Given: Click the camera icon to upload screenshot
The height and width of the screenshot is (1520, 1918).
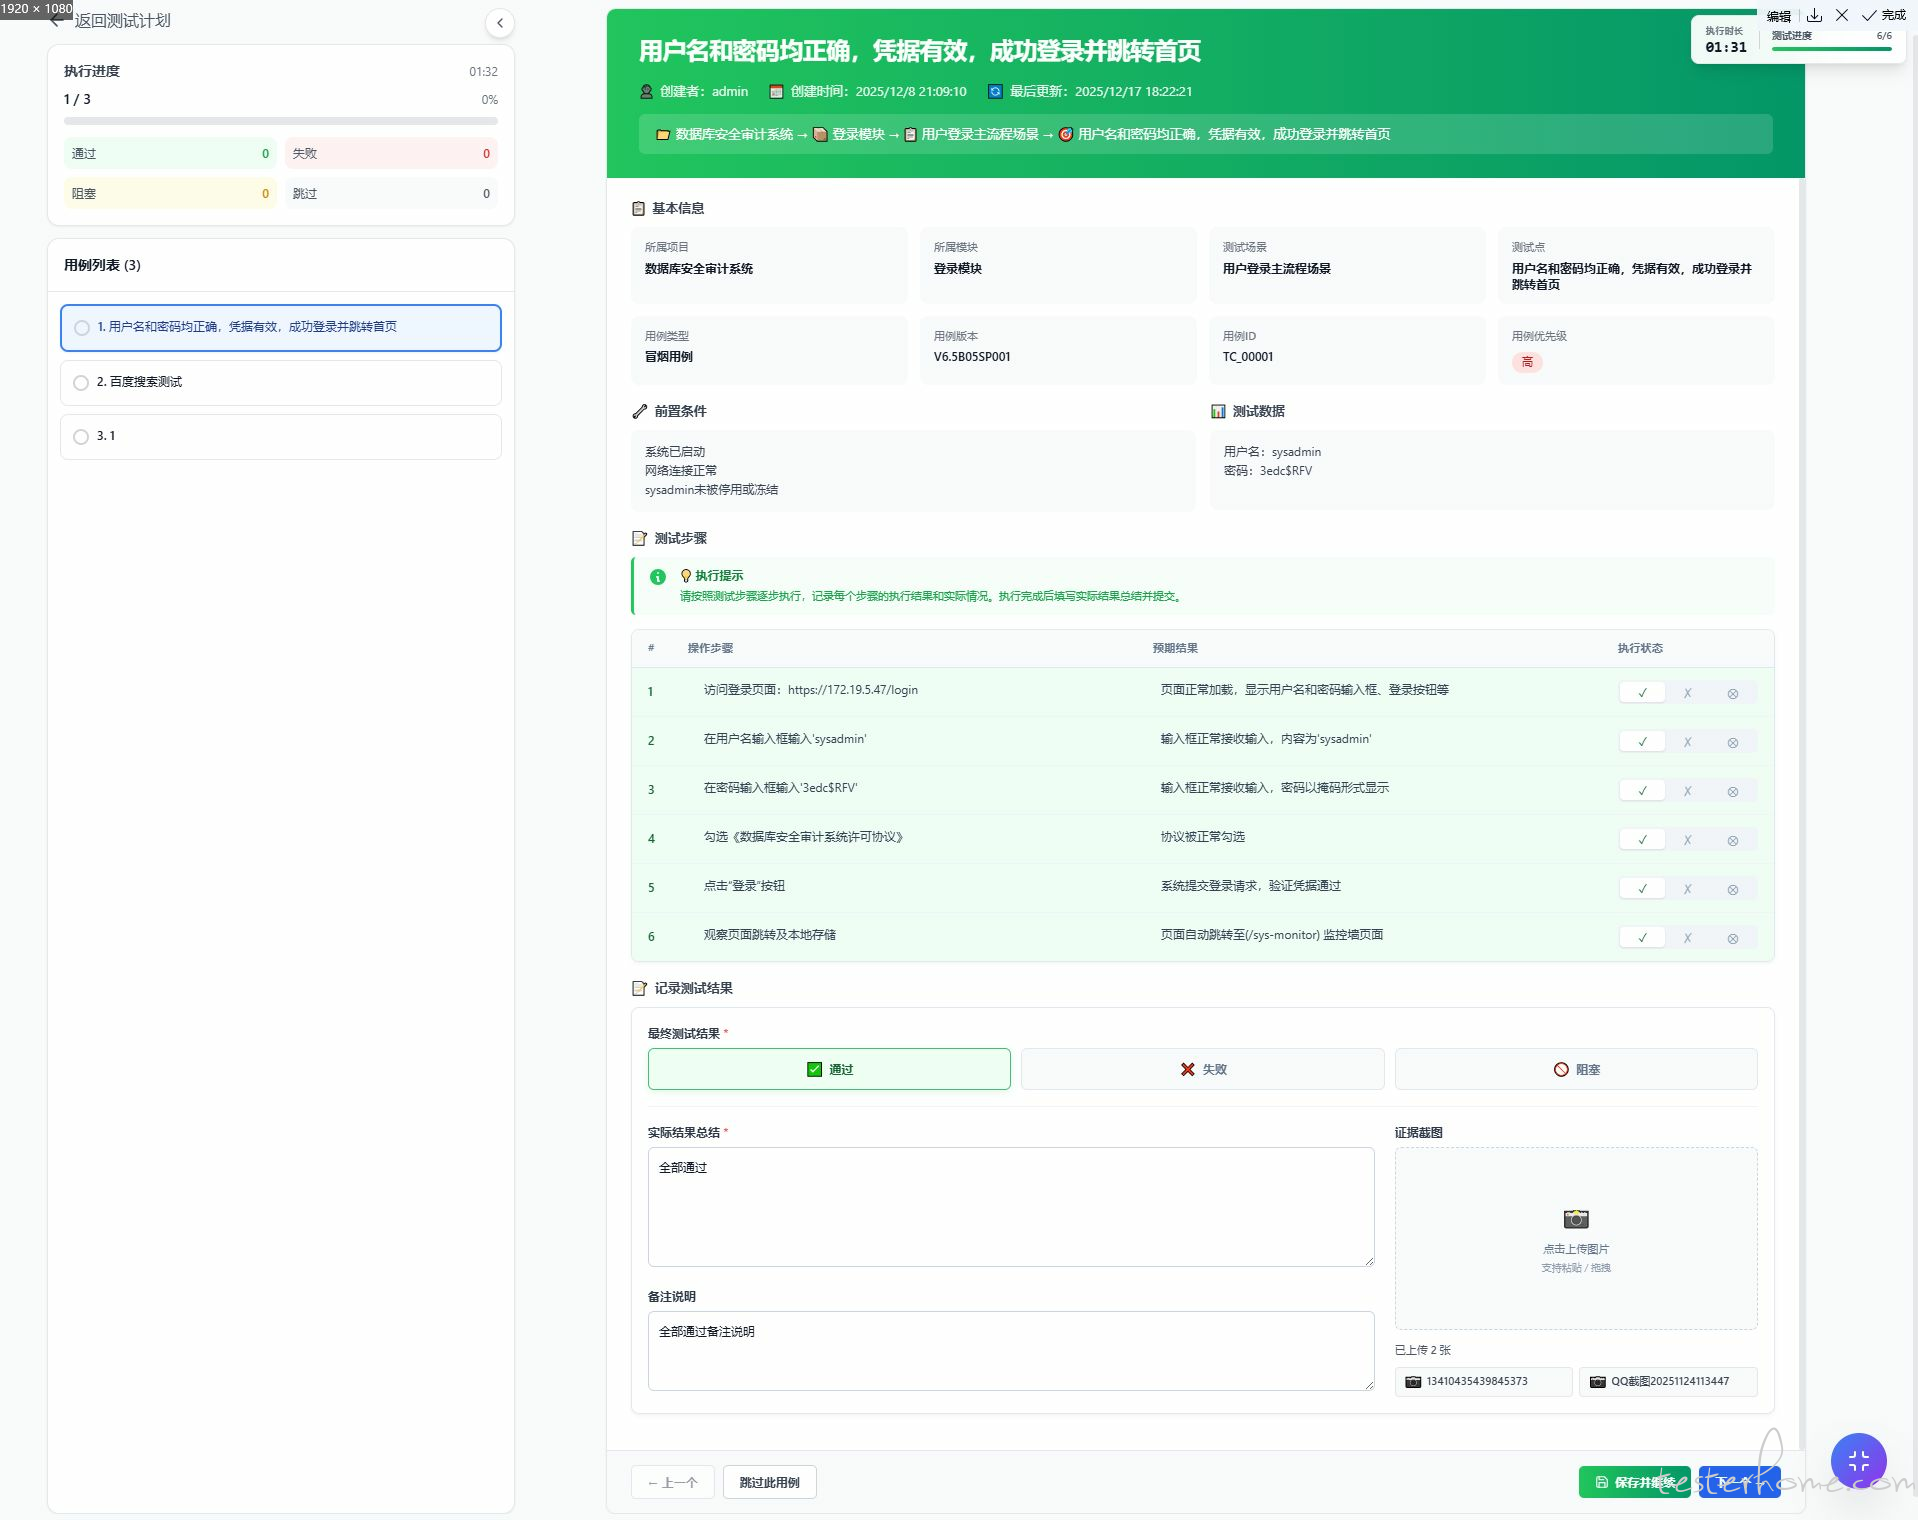Looking at the screenshot, I should coord(1575,1219).
